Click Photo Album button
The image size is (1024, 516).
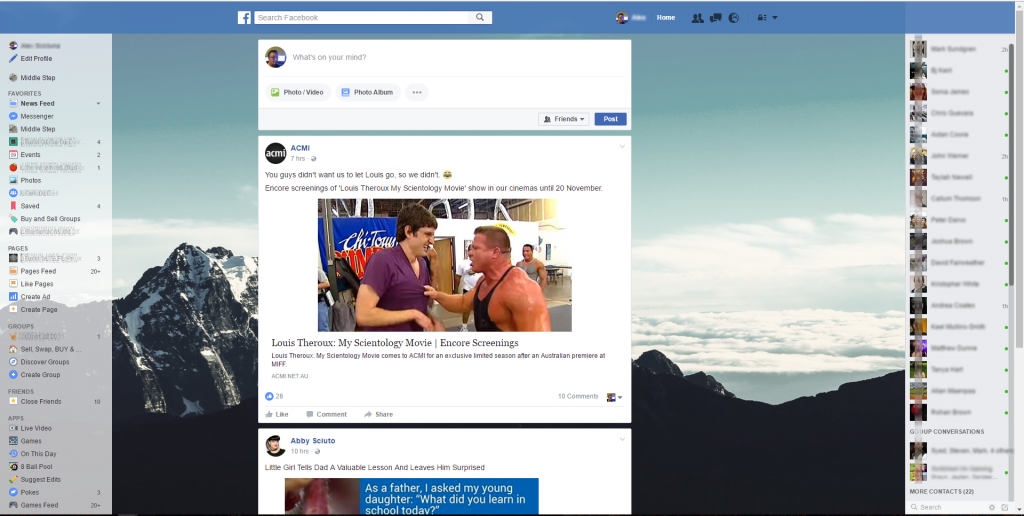point(368,92)
